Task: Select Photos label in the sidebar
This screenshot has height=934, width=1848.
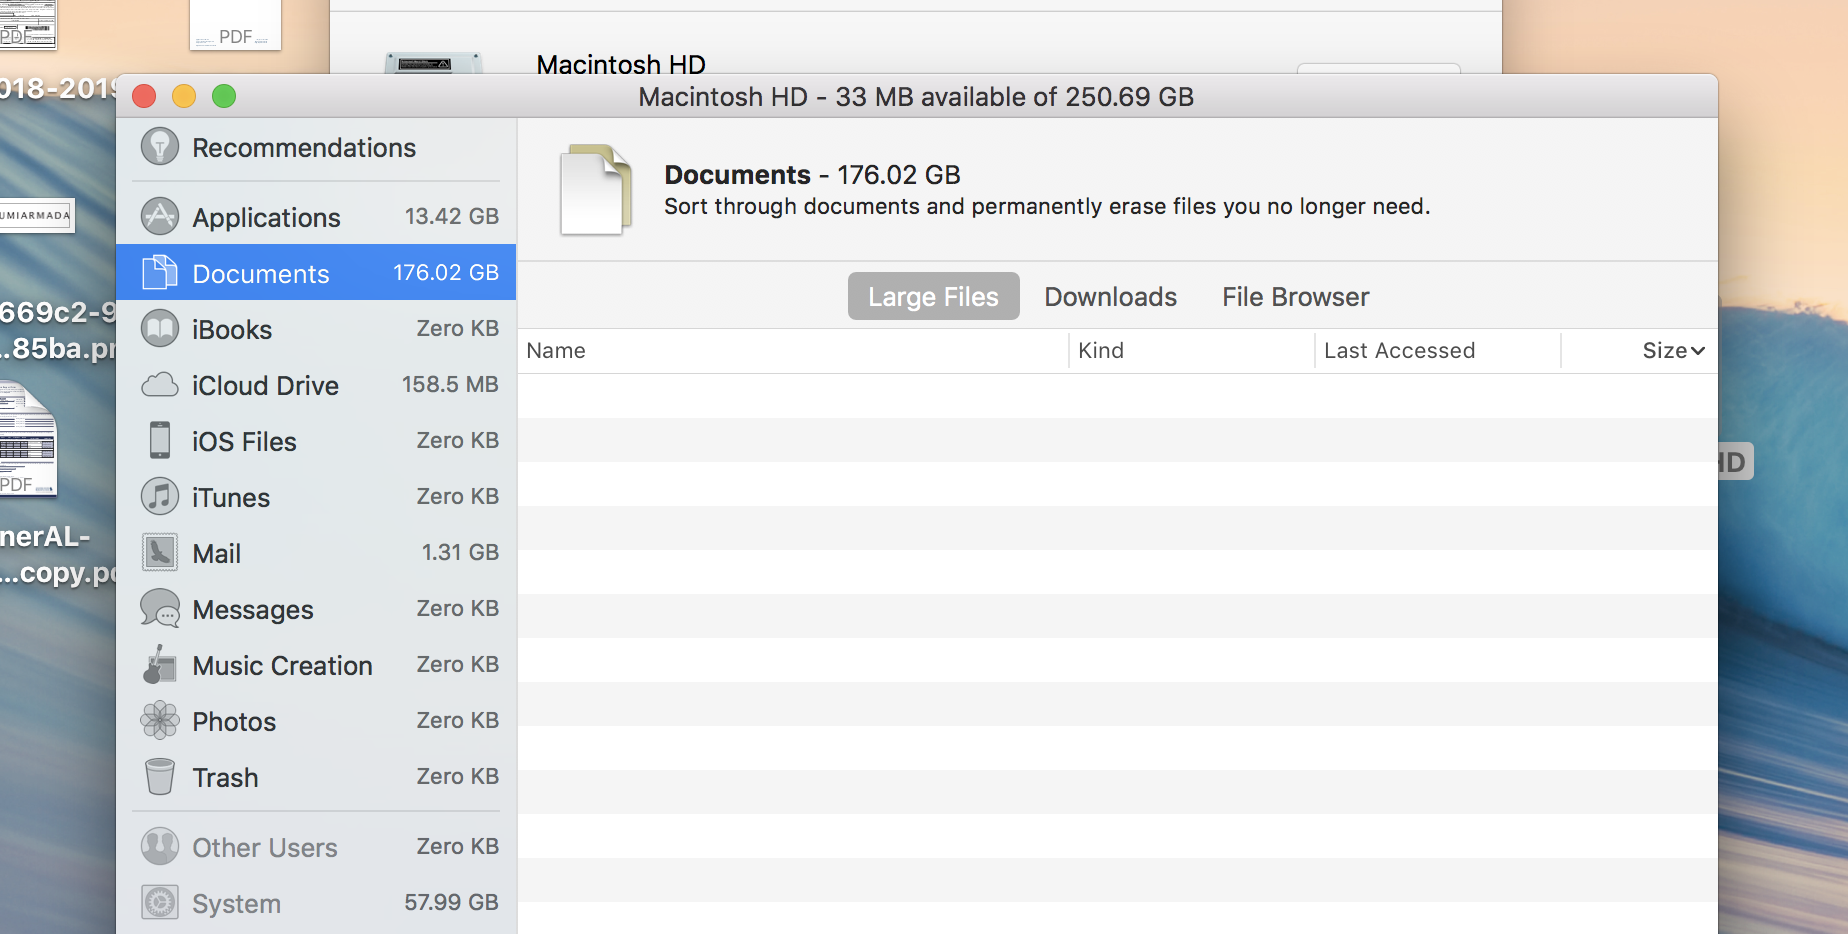Action: (x=234, y=721)
